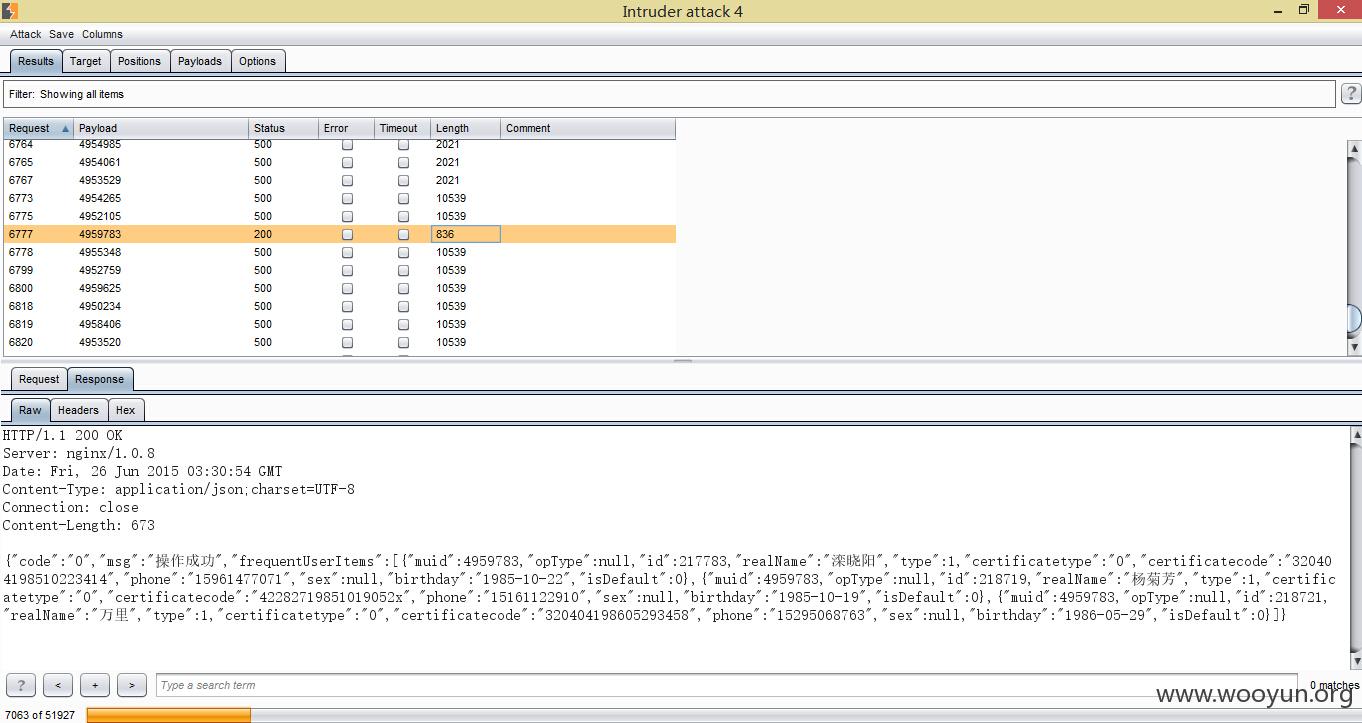1362x723 pixels.
Task: Select row with payload 4955348
Action: [339, 252]
